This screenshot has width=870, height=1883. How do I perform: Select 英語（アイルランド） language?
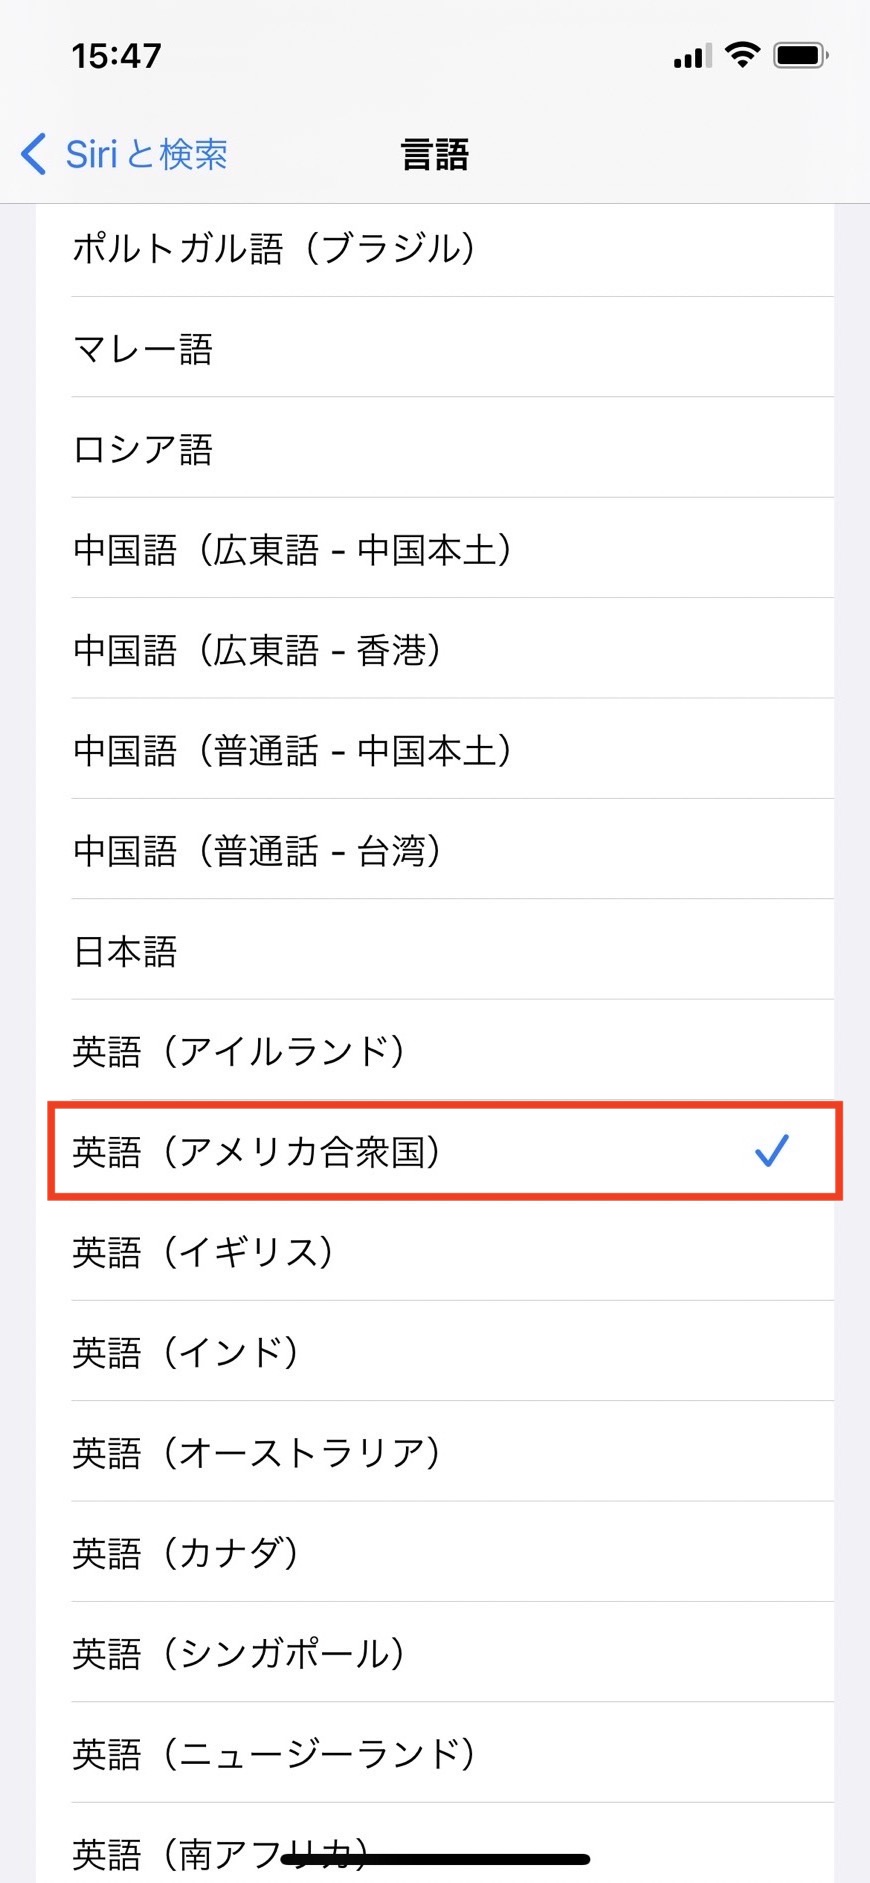point(239,1051)
